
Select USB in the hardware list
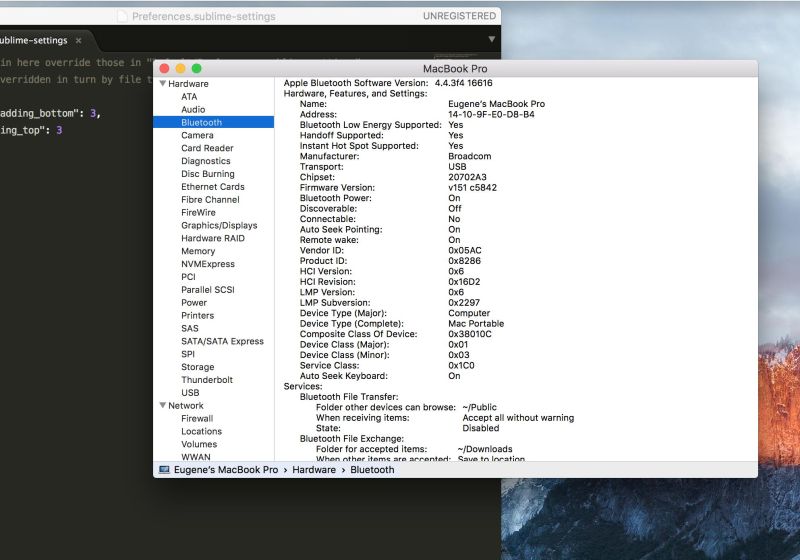pyautogui.click(x=190, y=393)
